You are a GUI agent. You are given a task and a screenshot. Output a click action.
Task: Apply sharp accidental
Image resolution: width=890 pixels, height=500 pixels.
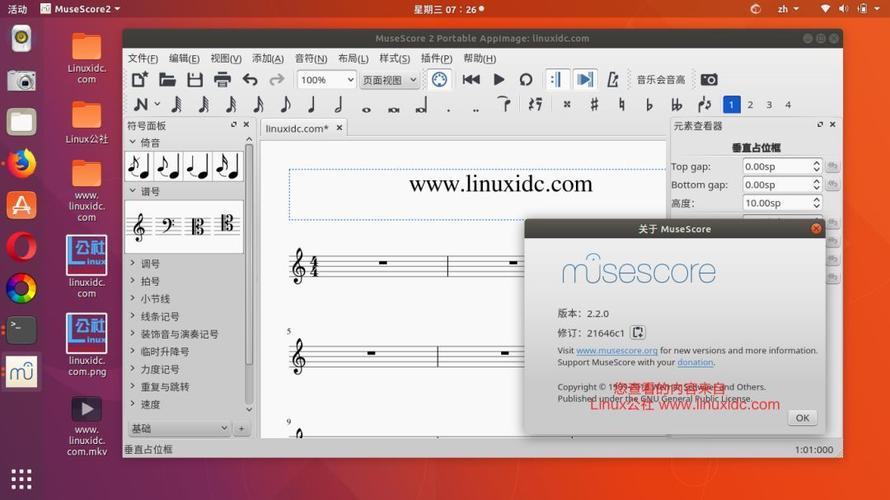pos(594,104)
